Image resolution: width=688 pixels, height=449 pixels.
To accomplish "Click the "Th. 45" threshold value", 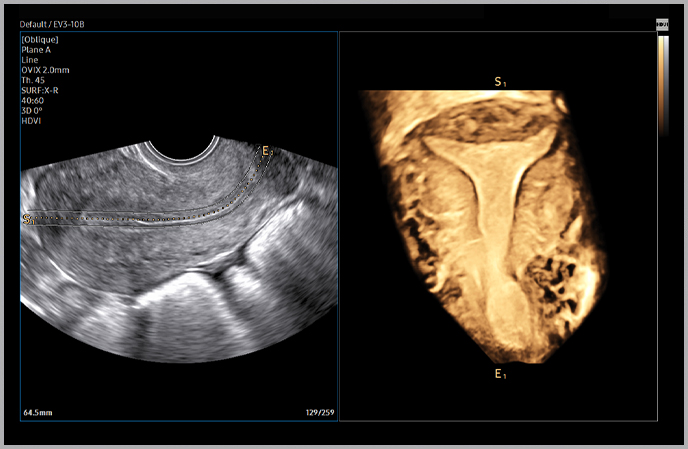I will pos(33,80).
